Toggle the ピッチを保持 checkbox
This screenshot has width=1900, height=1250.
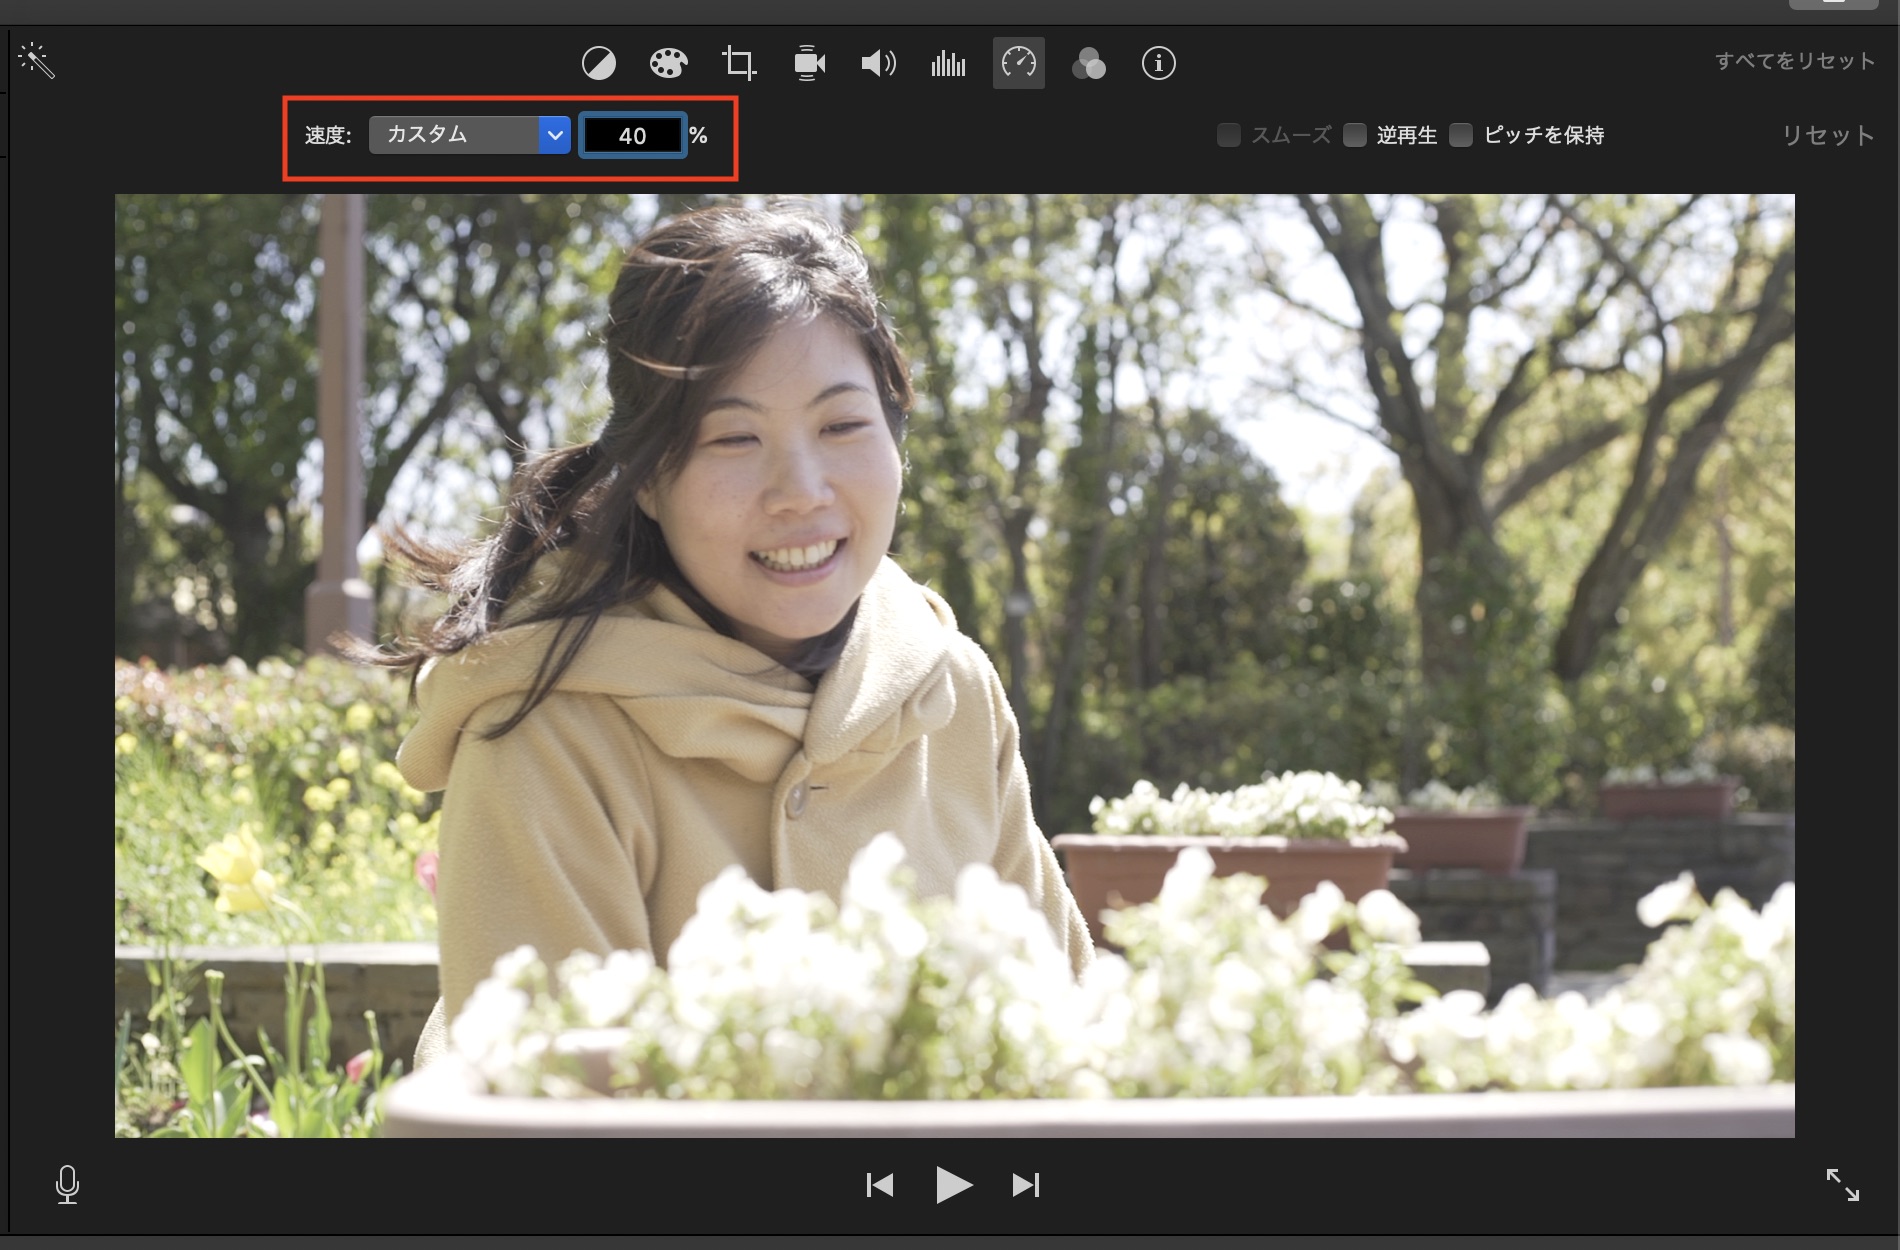[1461, 135]
